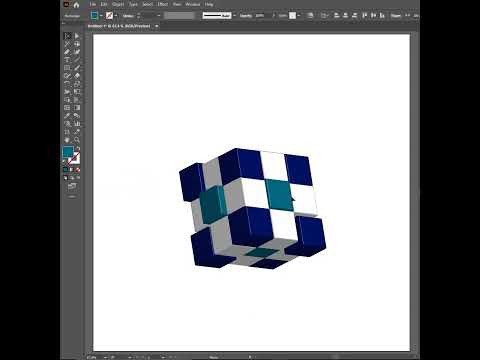Click the Home icon
Image resolution: width=480 pixels, height=360 pixels.
pyautogui.click(x=76, y=5)
